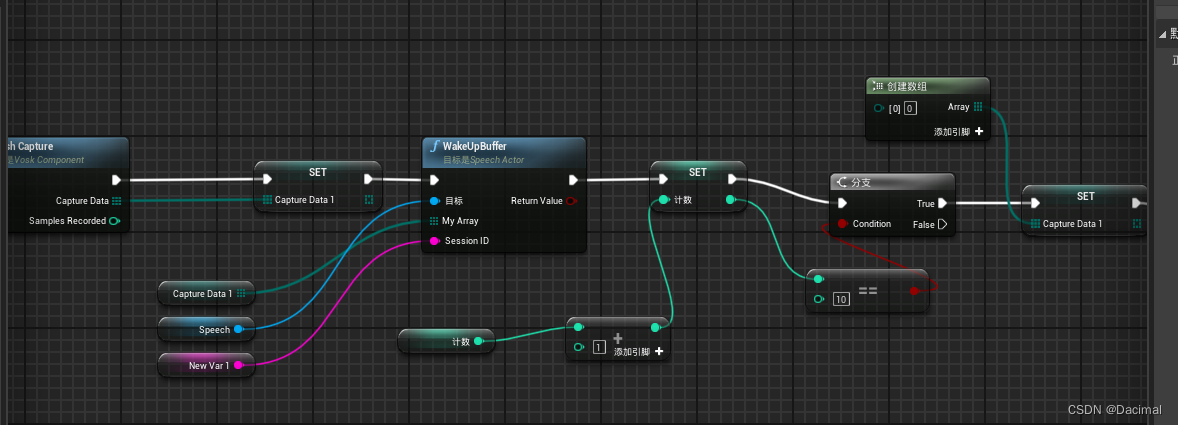1178x425 pixels.
Task: Click the WakeUpBuffer exec input pin
Action: coord(434,180)
